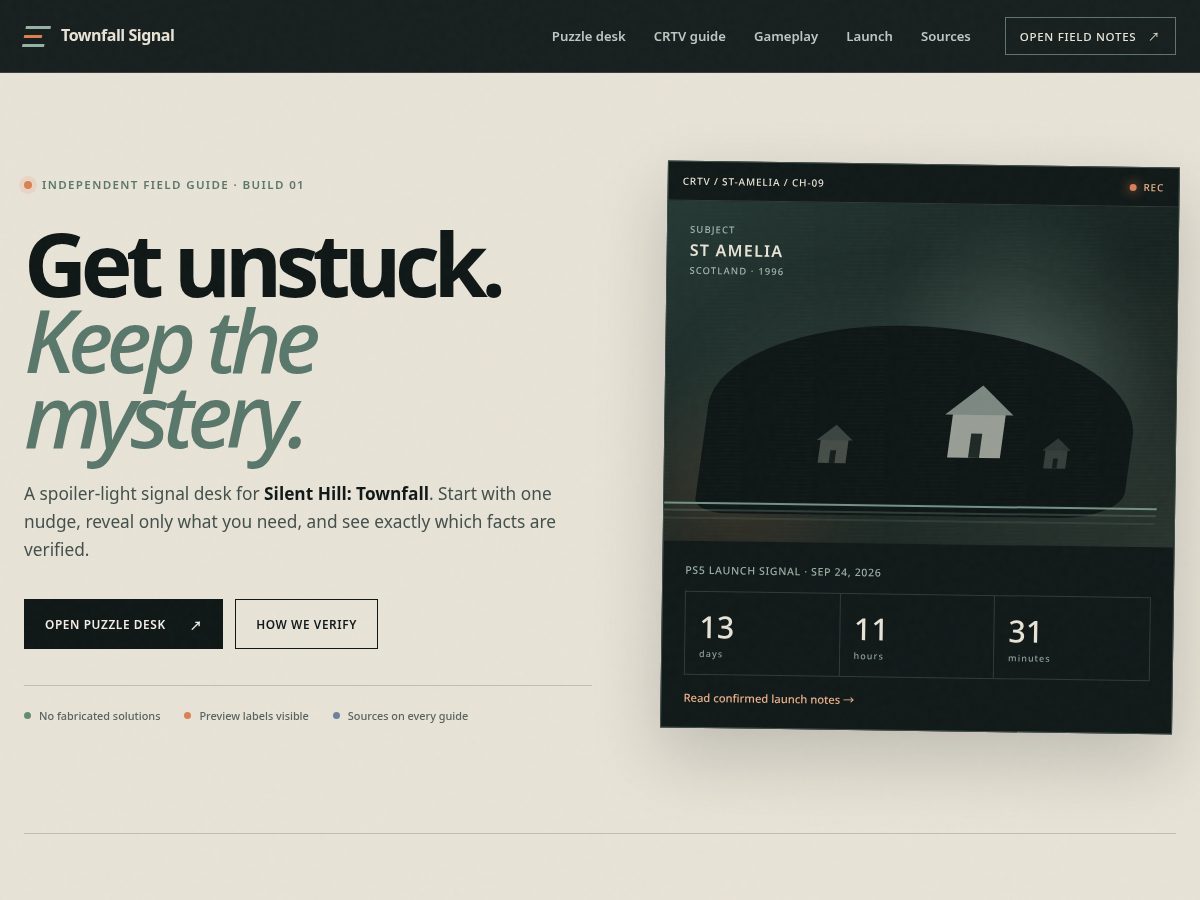Click the 31 minutes countdown cell
Viewport: 1200px width, 900px height.
pos(1072,638)
